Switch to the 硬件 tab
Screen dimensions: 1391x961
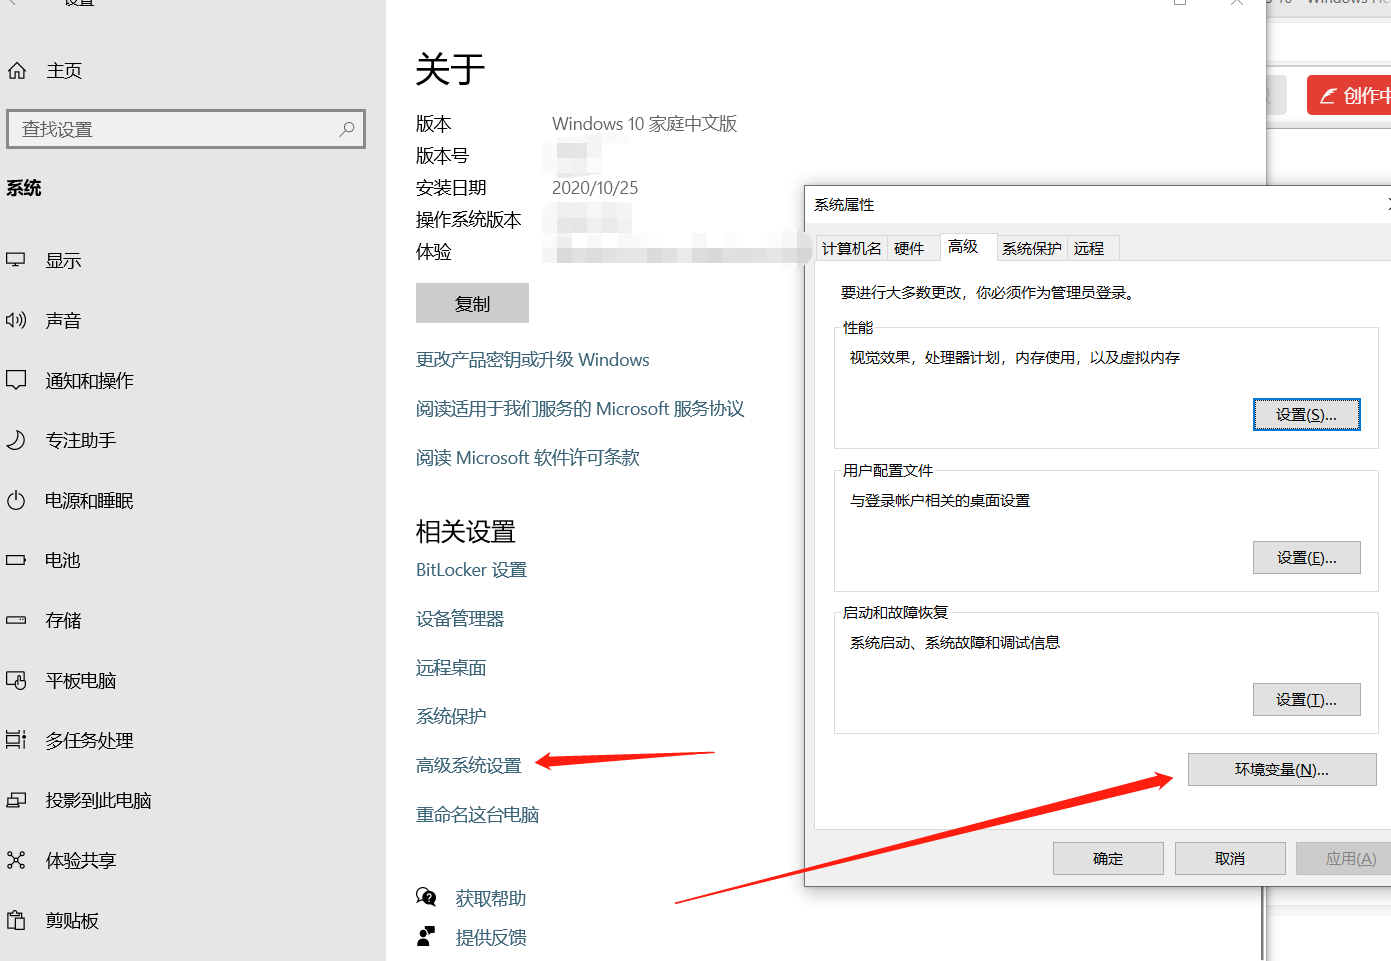click(x=912, y=248)
